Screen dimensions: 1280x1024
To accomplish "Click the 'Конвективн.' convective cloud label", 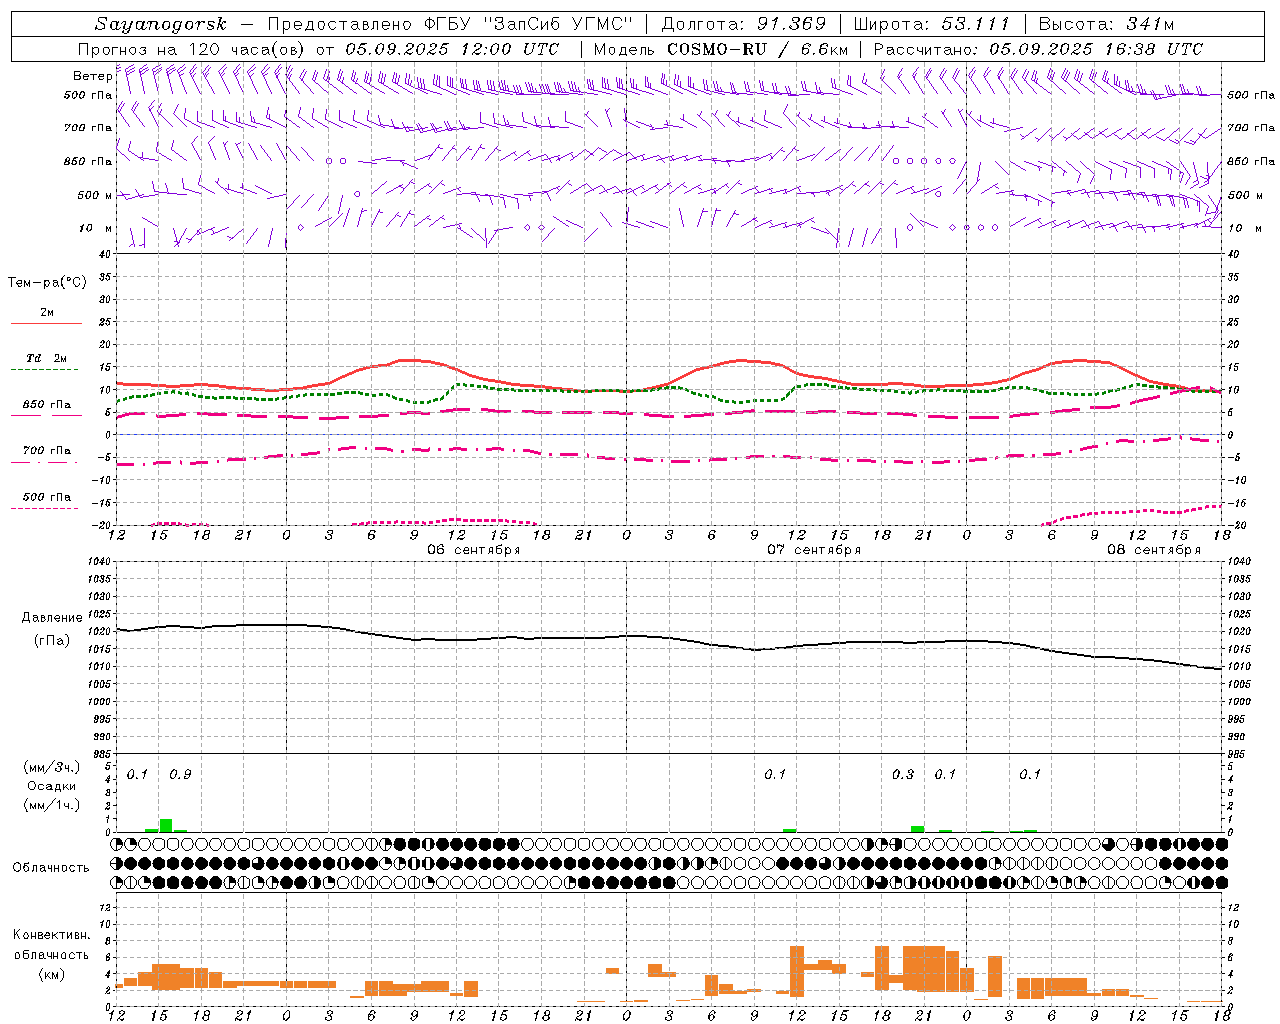I will coord(51,935).
